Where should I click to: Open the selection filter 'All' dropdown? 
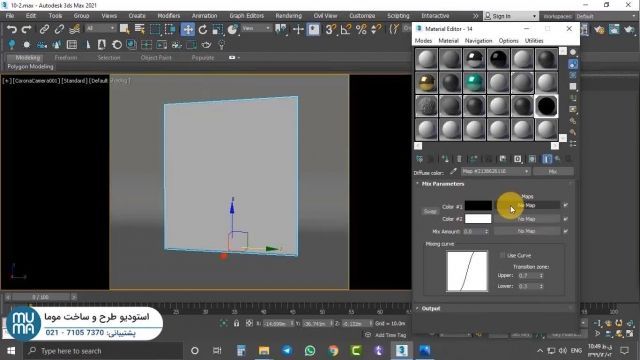(100, 28)
